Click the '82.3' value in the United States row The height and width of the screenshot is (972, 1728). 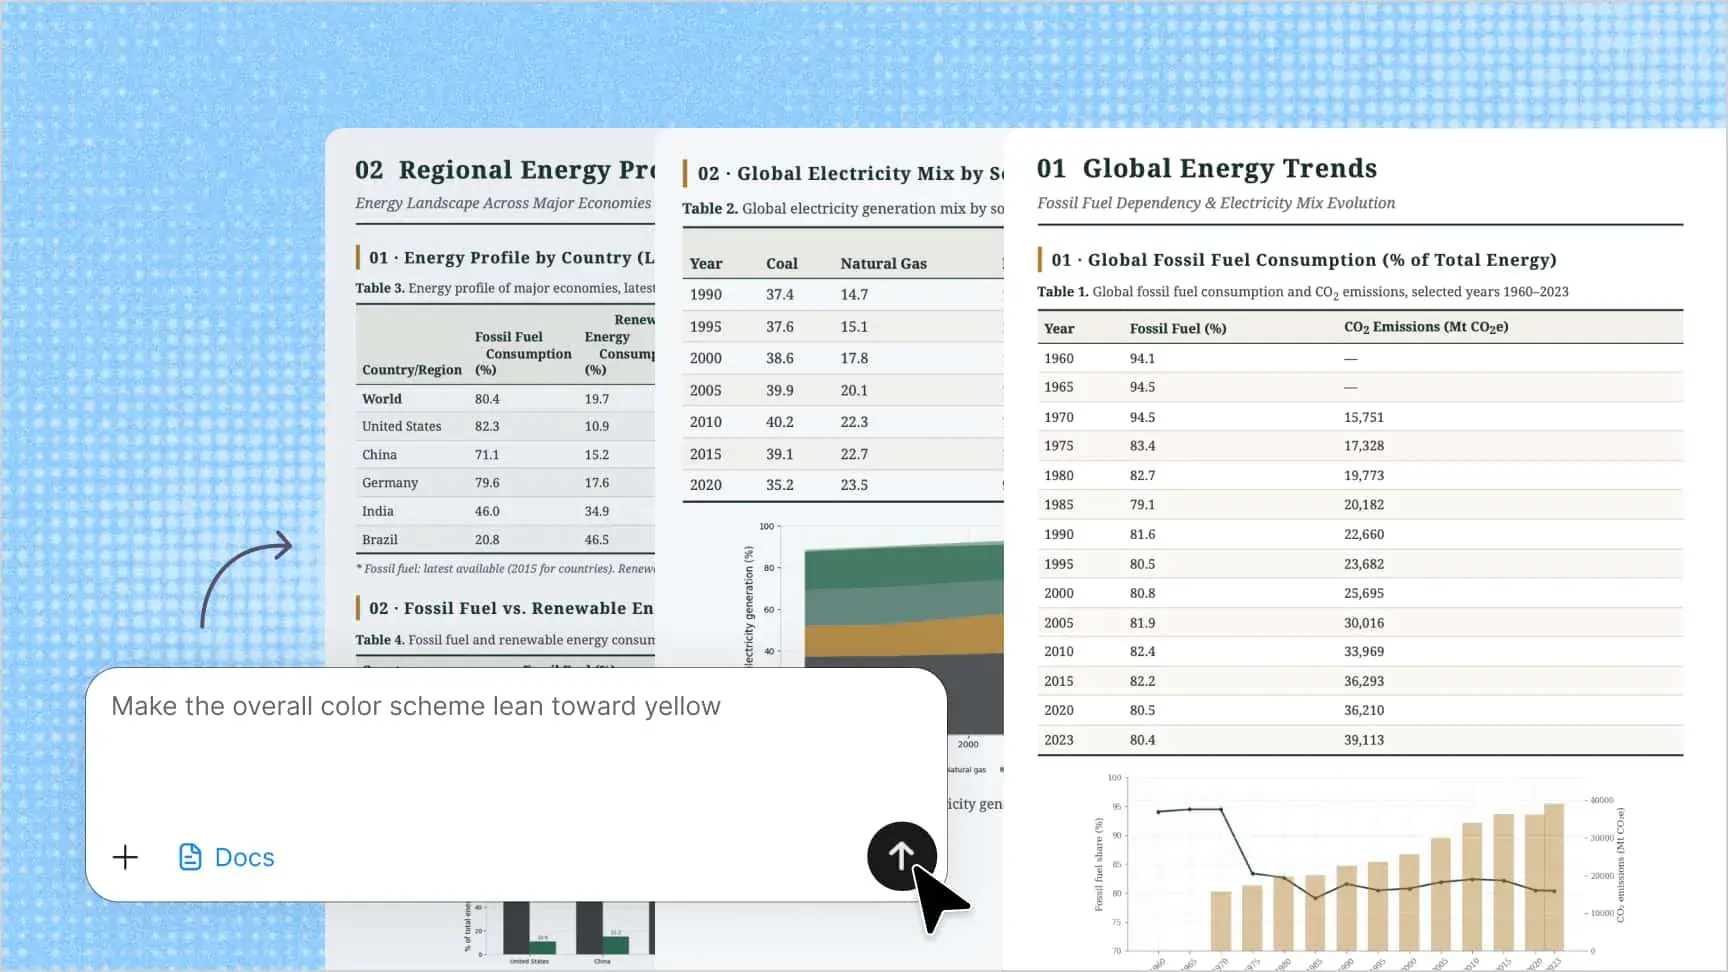click(x=487, y=426)
